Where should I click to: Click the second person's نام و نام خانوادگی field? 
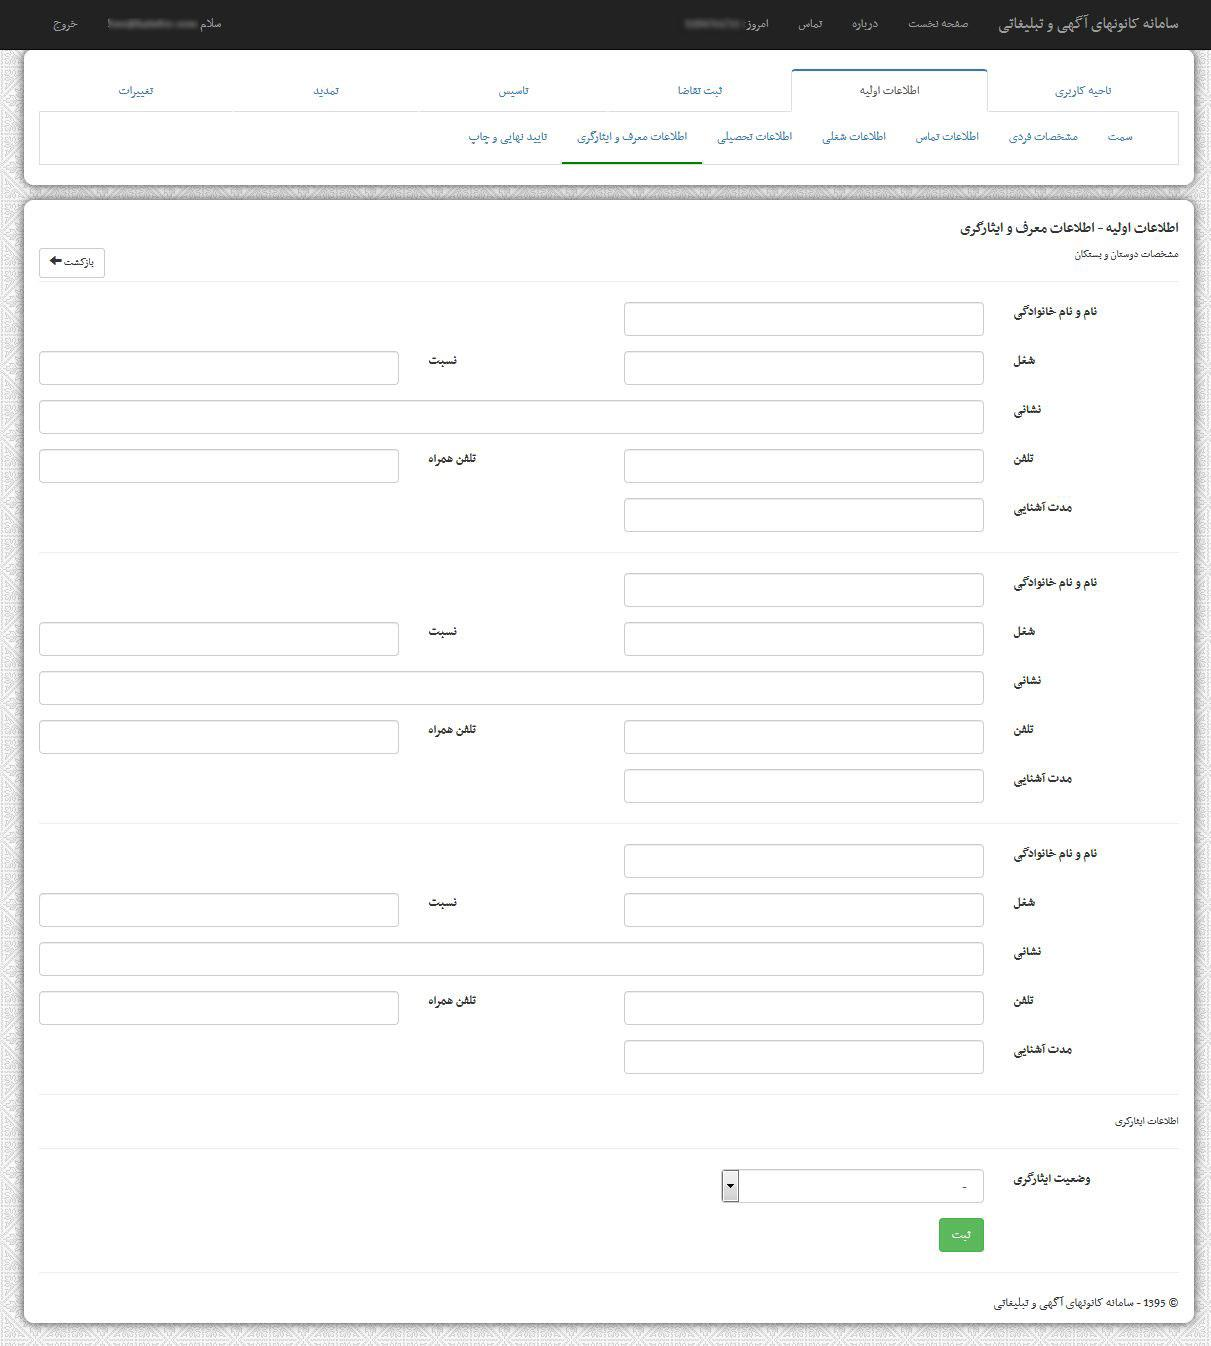[x=804, y=590]
